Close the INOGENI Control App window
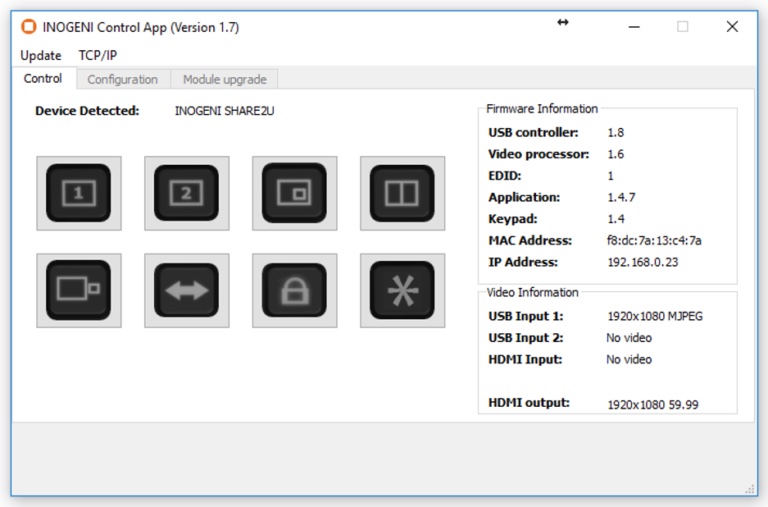This screenshot has height=507, width=768. tap(732, 26)
